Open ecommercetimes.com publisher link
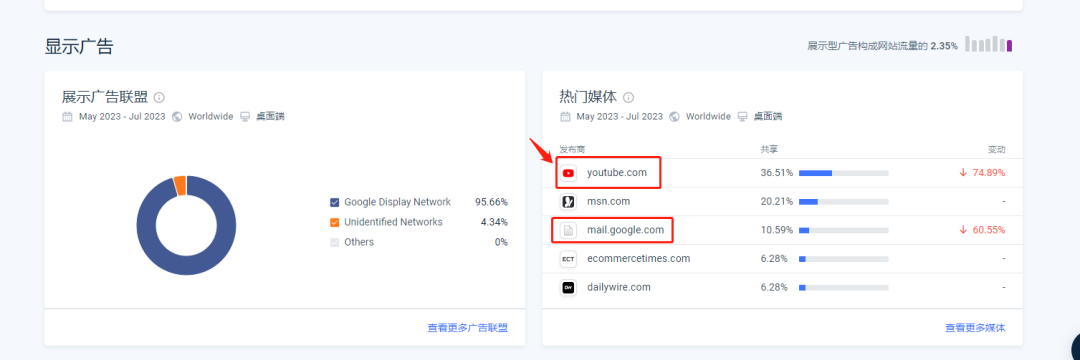The height and width of the screenshot is (360, 1080). point(638,259)
